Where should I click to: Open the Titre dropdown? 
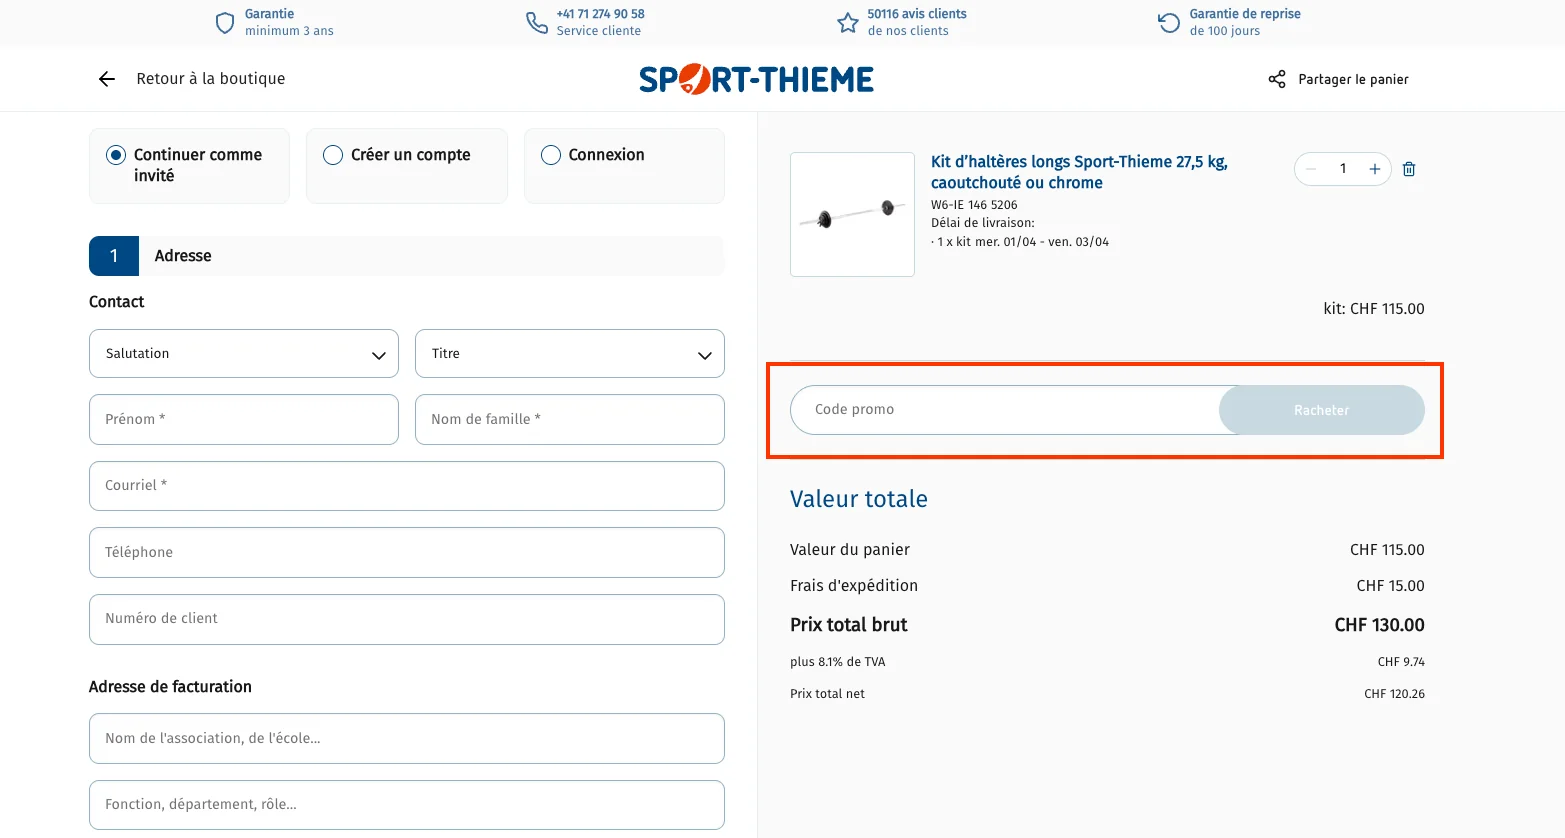click(569, 353)
